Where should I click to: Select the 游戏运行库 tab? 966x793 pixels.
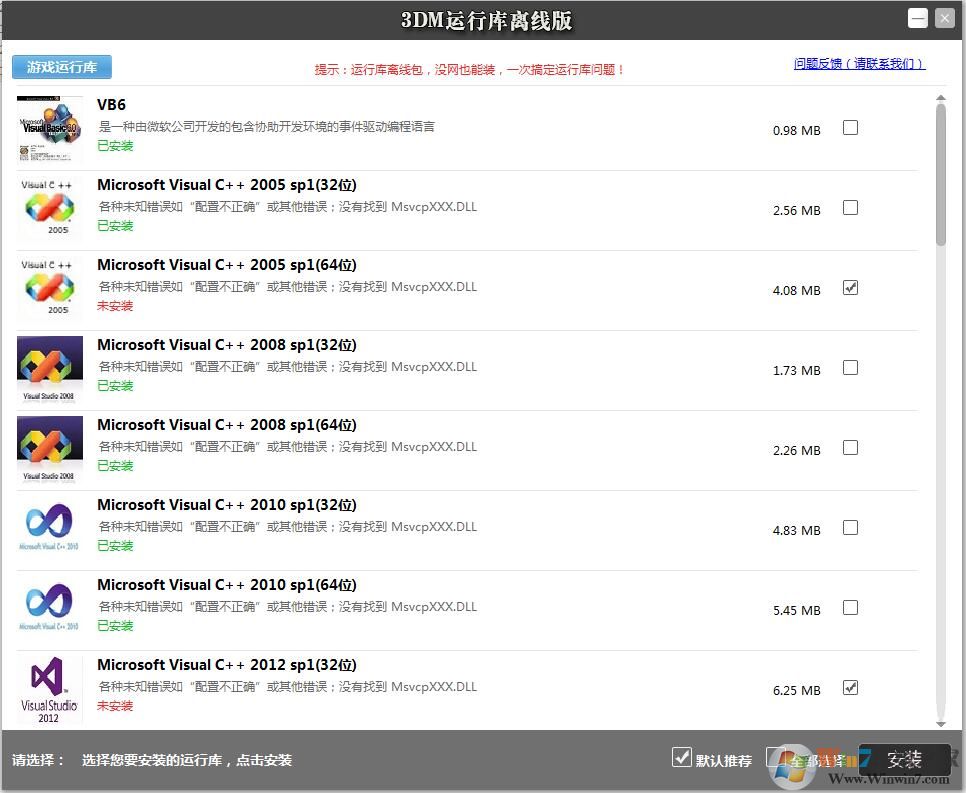click(61, 66)
